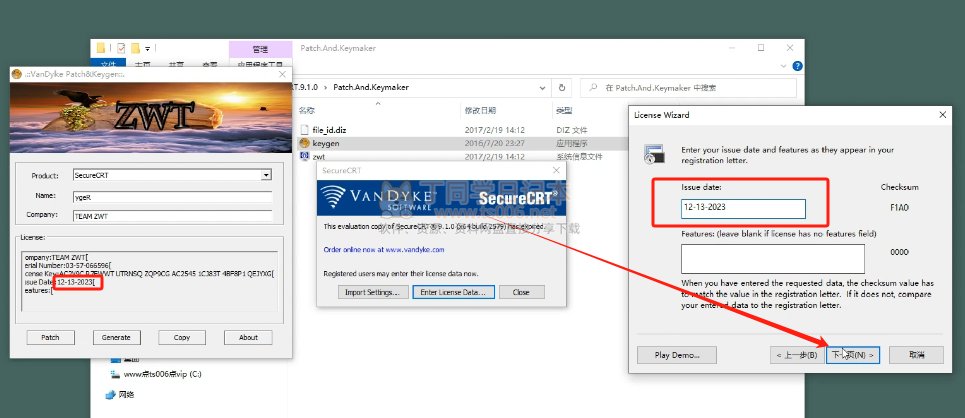Click the 管理 tab in Explorer ribbon
Viewport: 965px width, 418px height.
tap(260, 49)
